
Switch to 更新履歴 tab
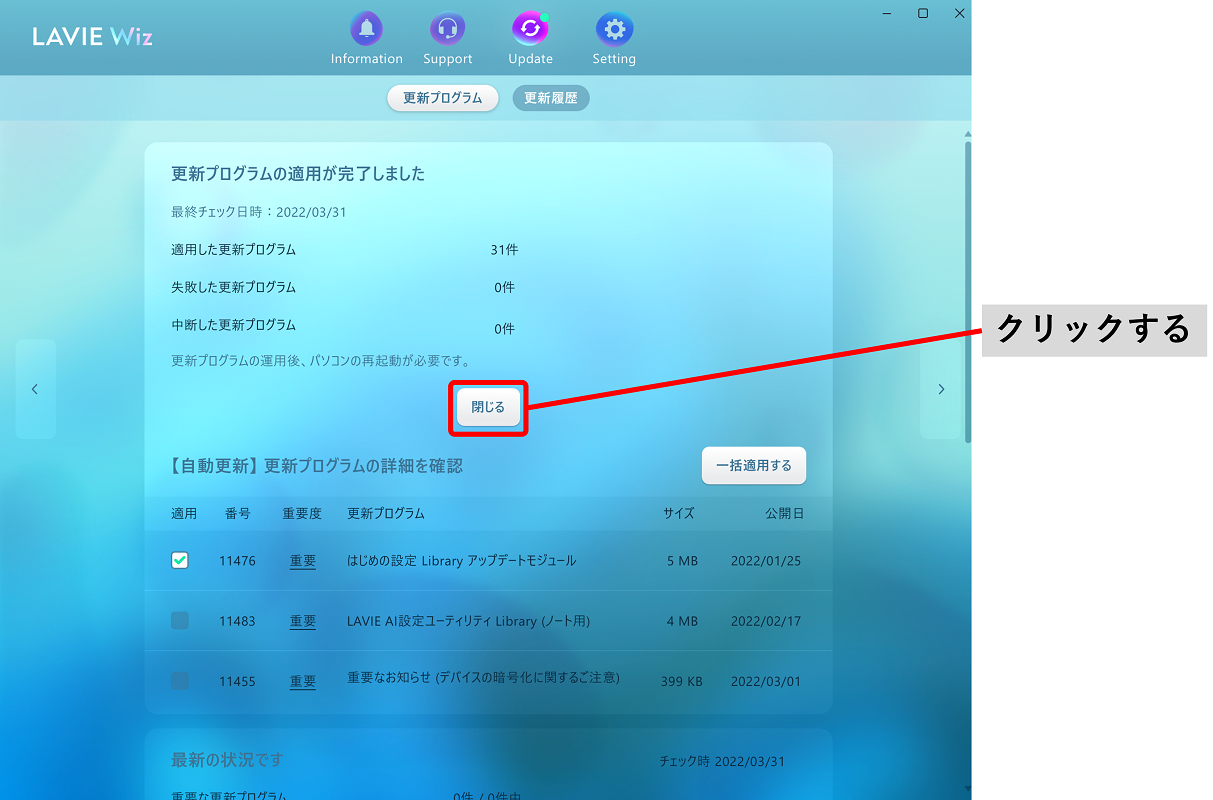(551, 98)
